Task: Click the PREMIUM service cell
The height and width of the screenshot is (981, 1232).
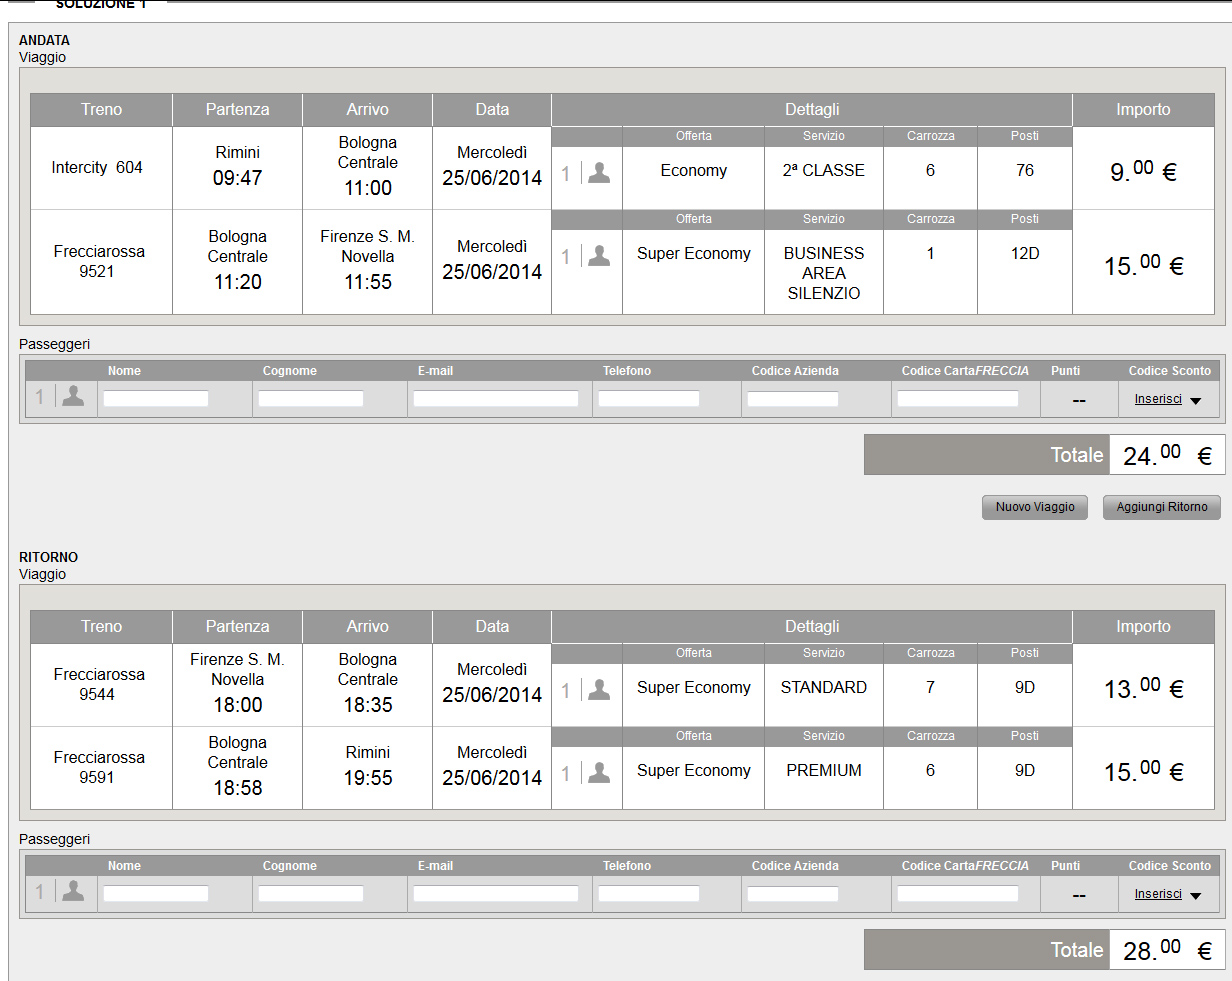Action: click(x=824, y=771)
